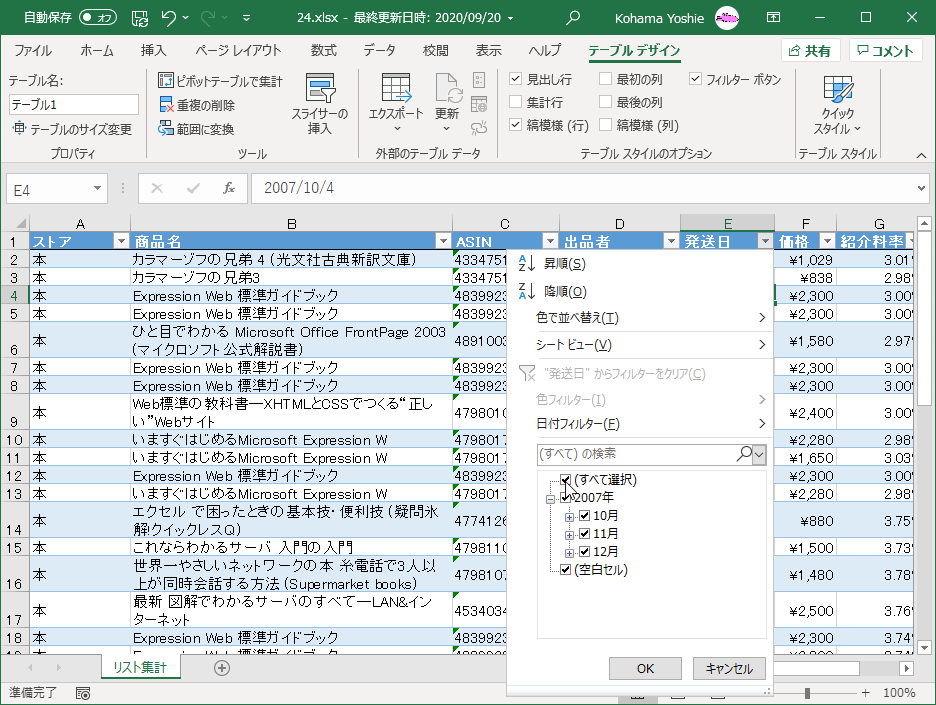
Task: Collapse the ribbon
Action: (x=922, y=155)
